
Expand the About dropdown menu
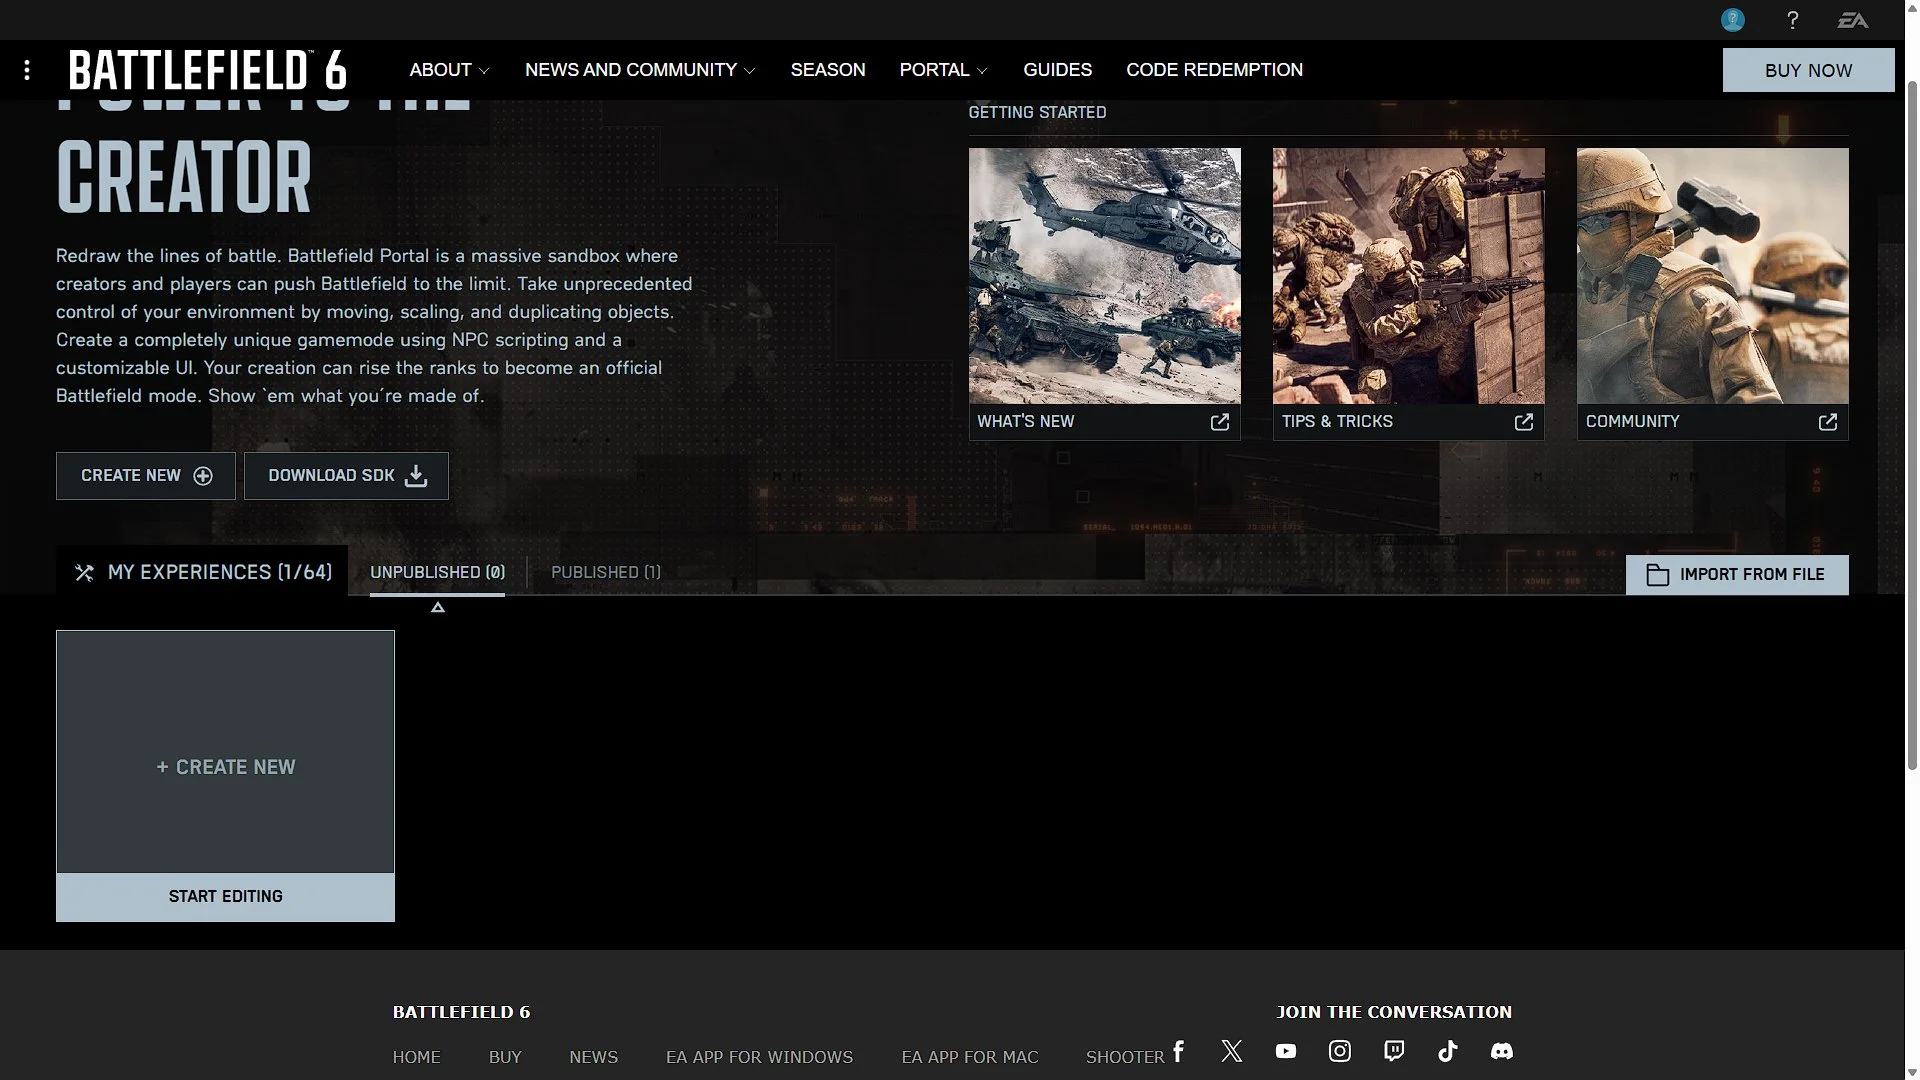click(x=449, y=70)
